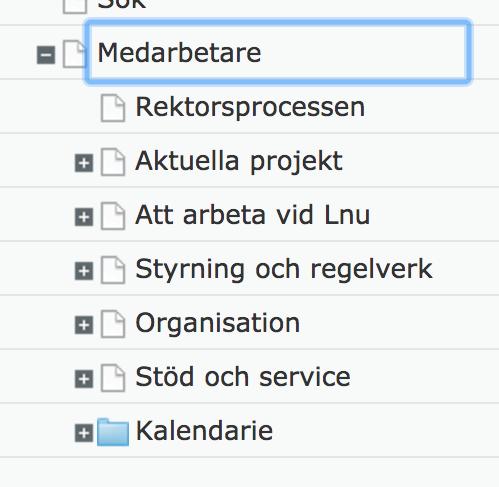Image resolution: width=499 pixels, height=487 pixels.
Task: Select the Styrning och regelverk page
Action: [x=284, y=269]
